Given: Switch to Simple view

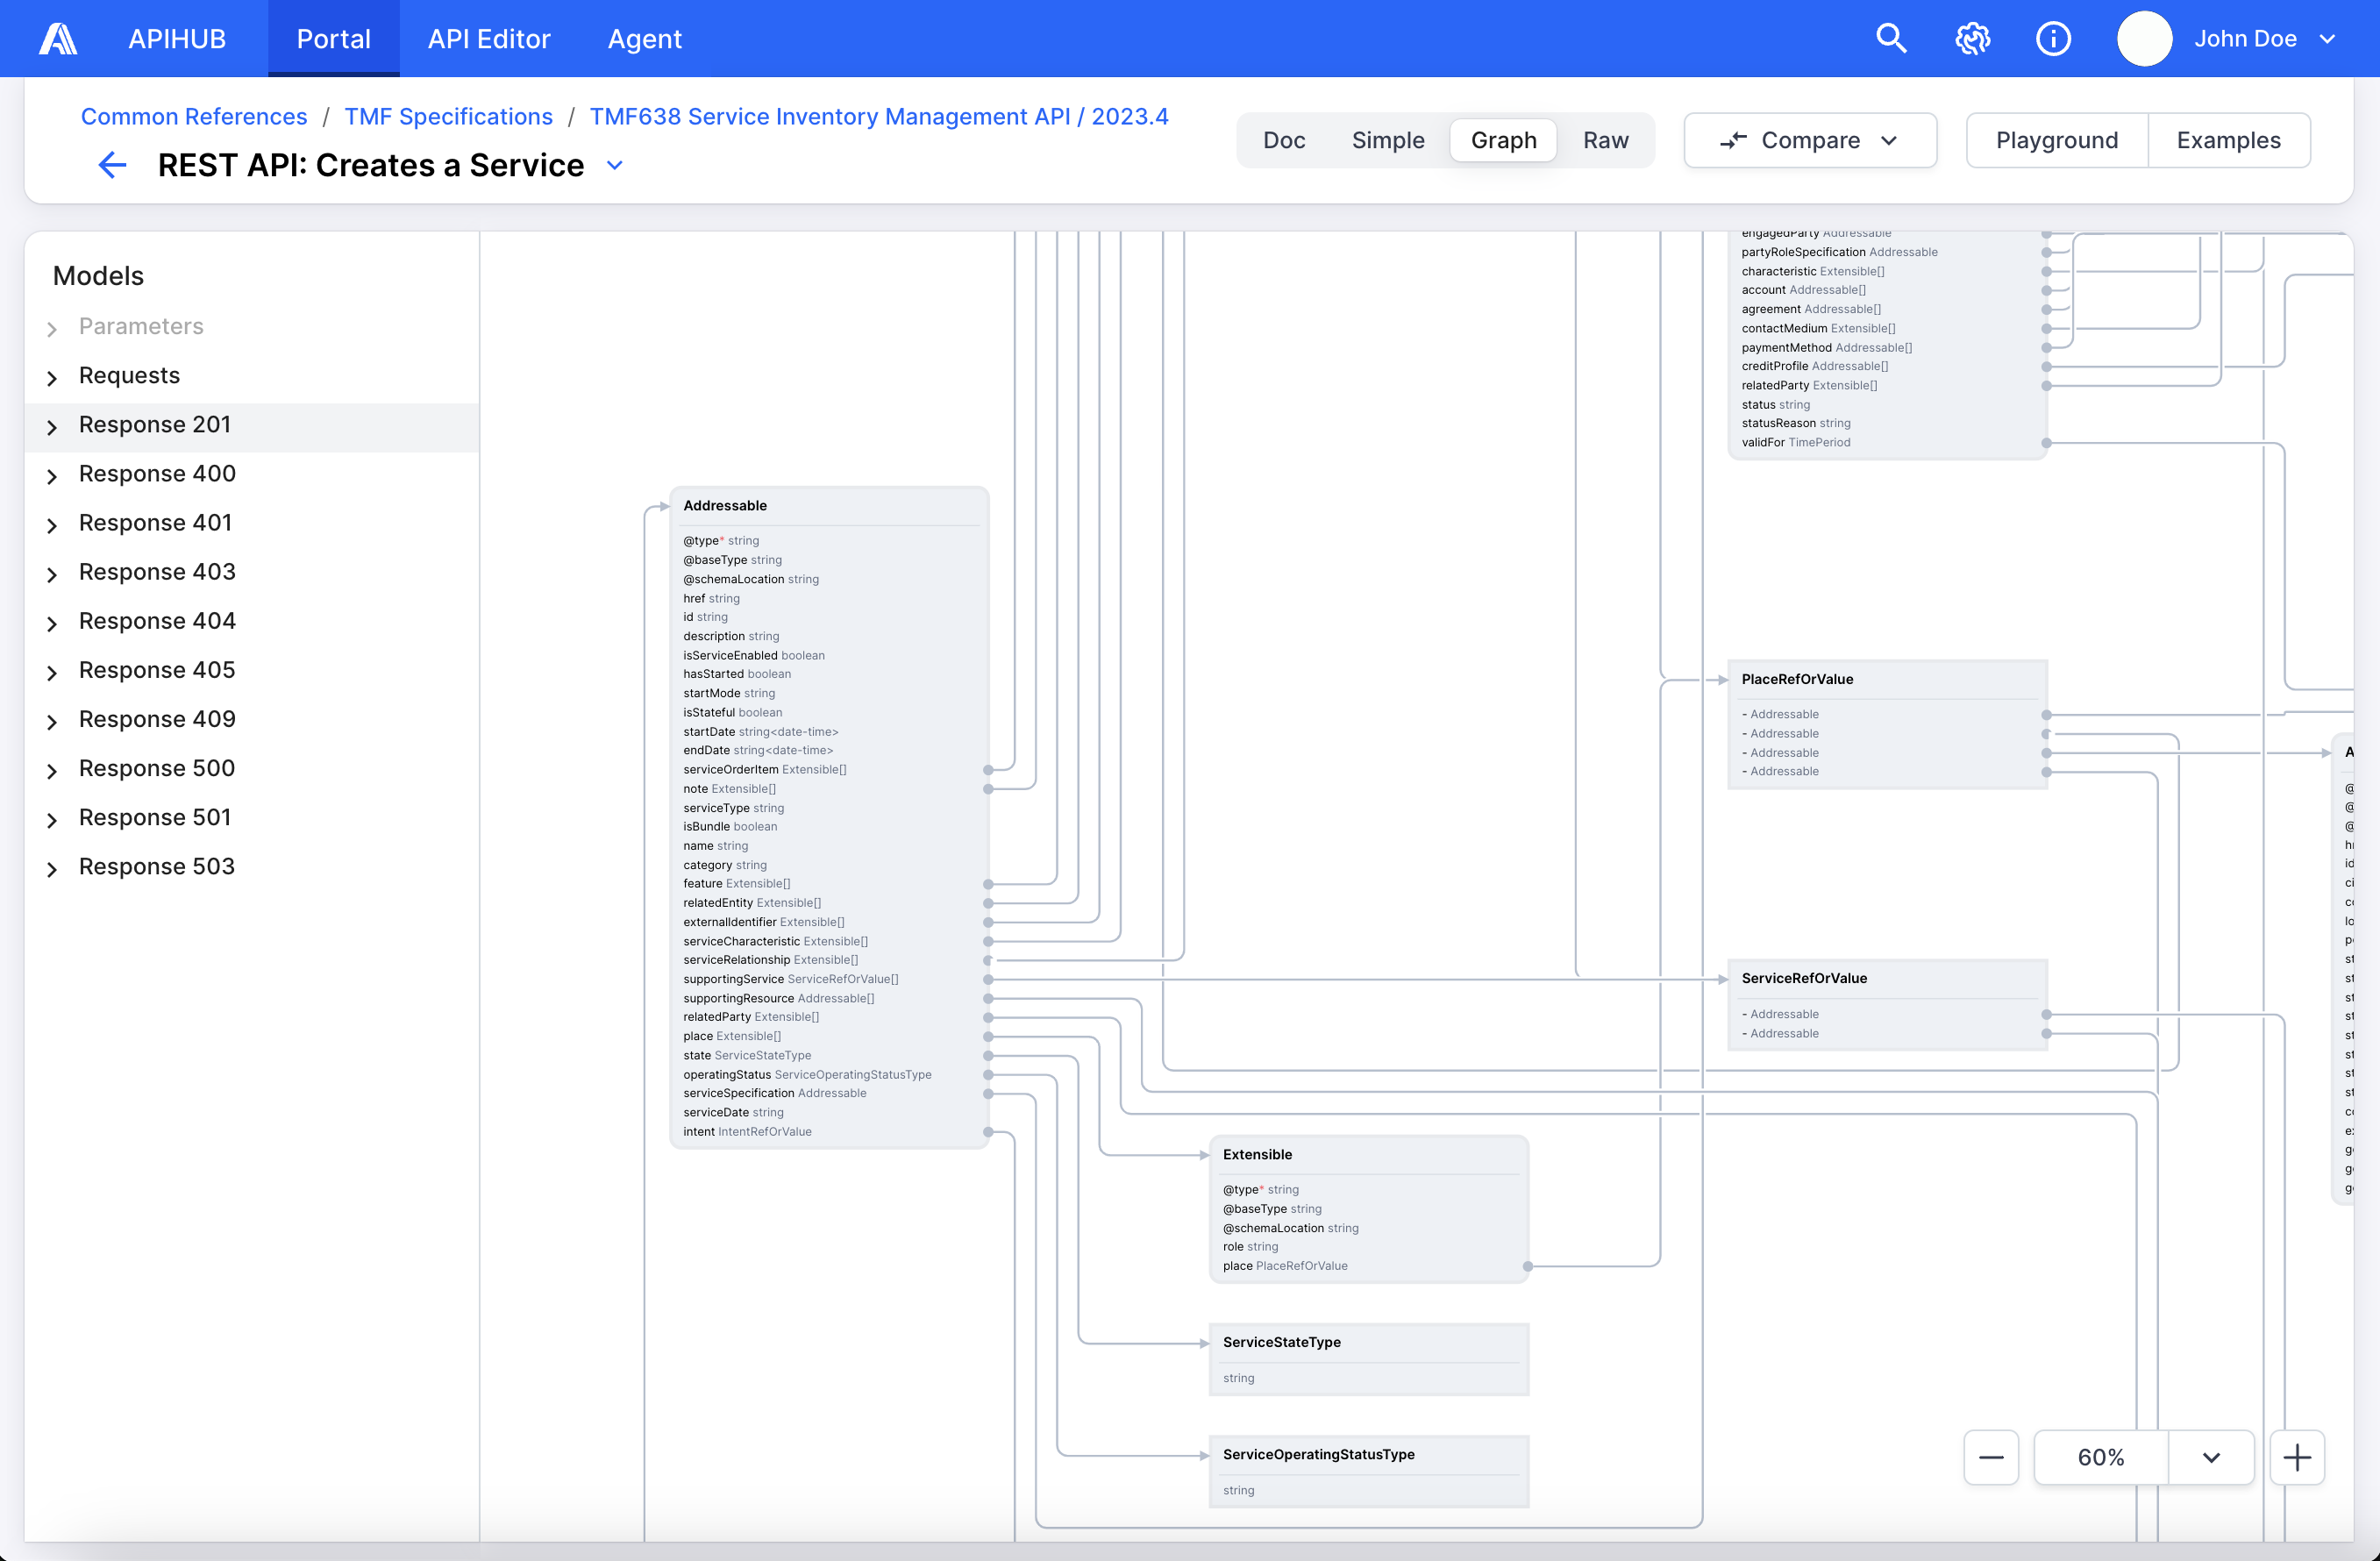Looking at the screenshot, I should 1388,140.
